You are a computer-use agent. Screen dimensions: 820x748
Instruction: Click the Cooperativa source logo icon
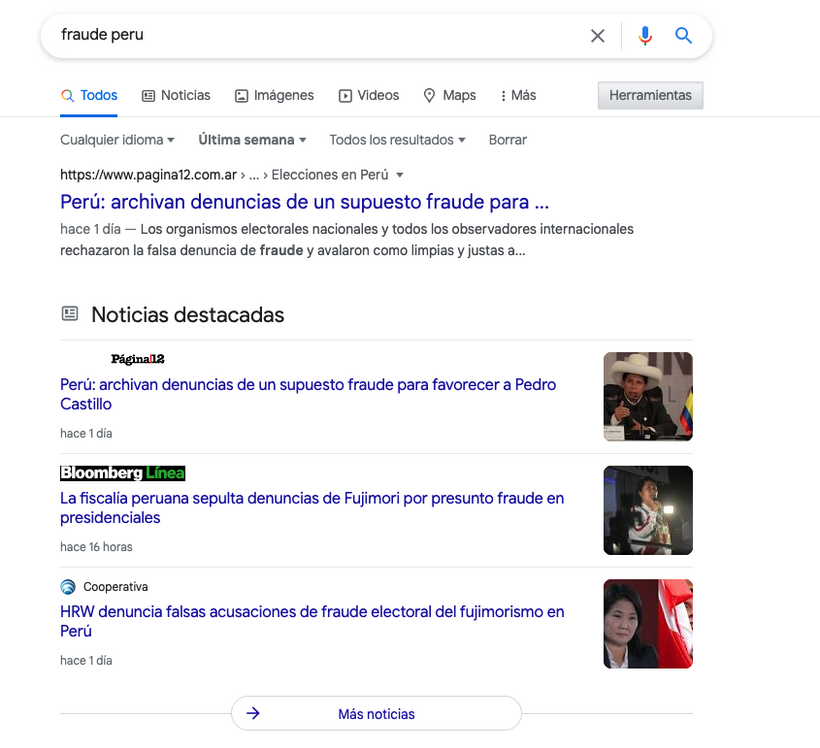(68, 587)
